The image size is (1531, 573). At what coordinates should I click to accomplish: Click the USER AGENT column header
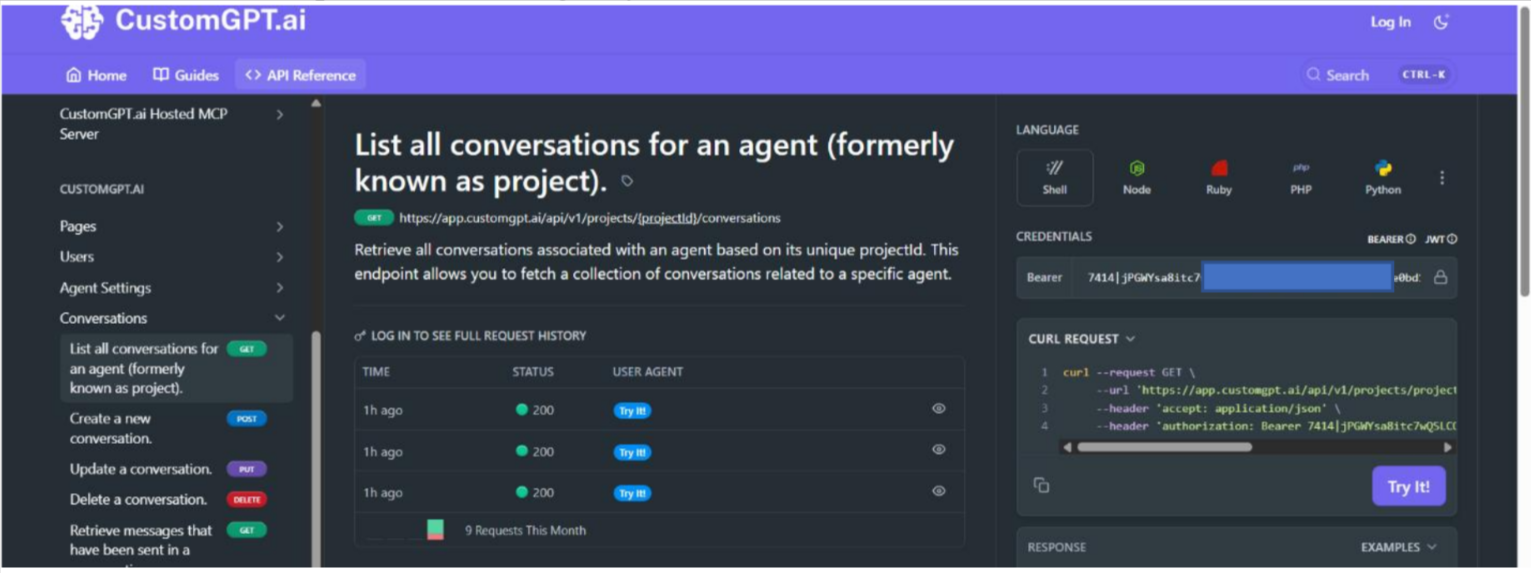click(x=648, y=372)
